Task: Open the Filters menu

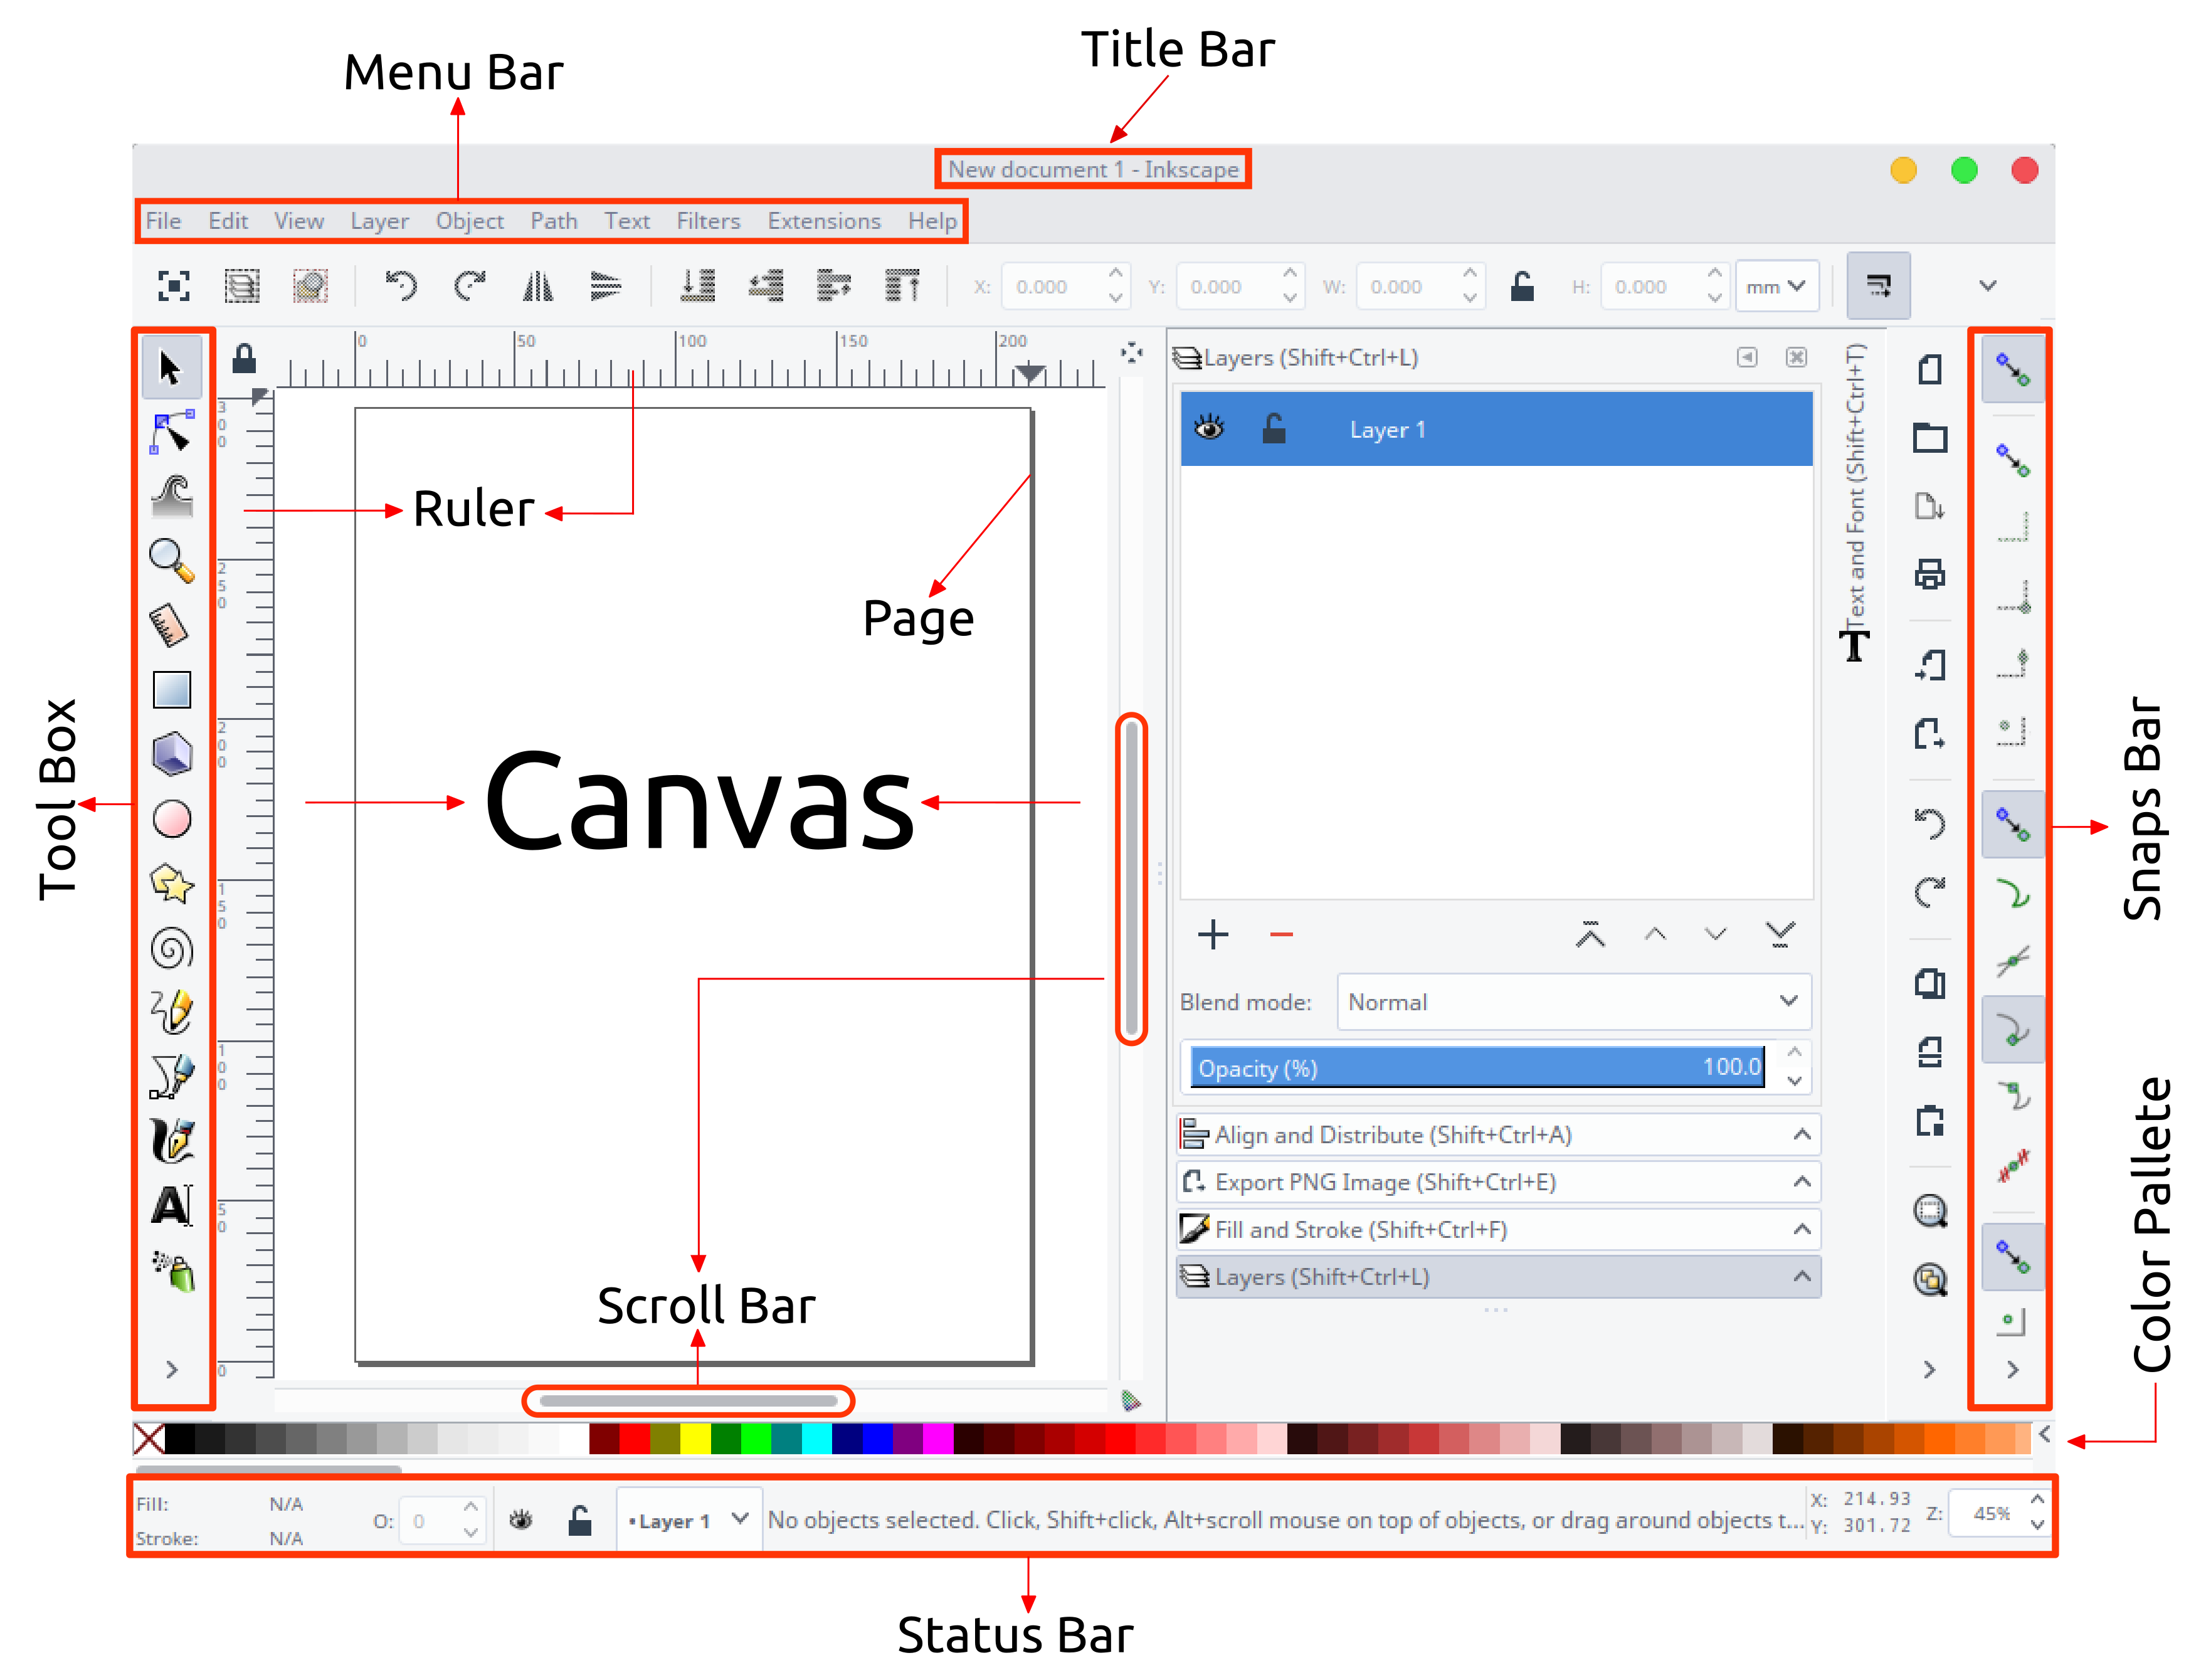Action: pos(708,221)
